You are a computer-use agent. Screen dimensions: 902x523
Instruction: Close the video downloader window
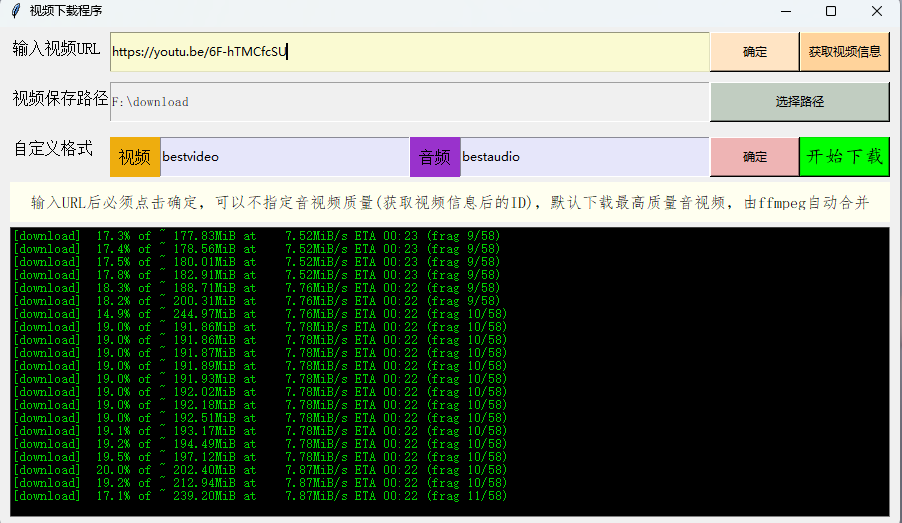877,11
